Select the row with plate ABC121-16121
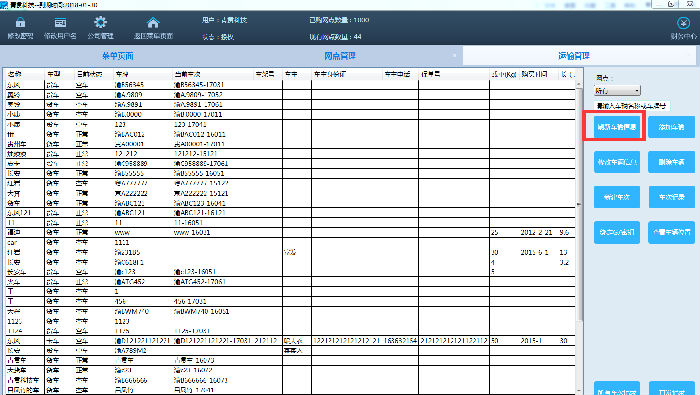Screen dimensions: 700x395 pos(290,213)
